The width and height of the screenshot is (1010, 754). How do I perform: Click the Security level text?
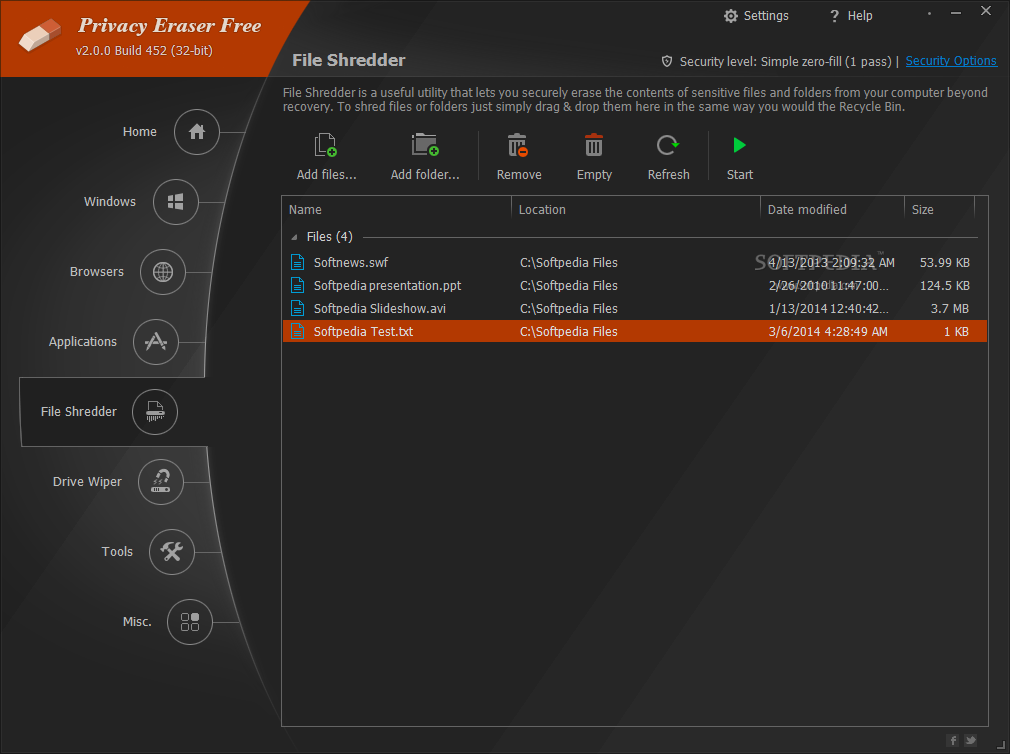[x=785, y=61]
